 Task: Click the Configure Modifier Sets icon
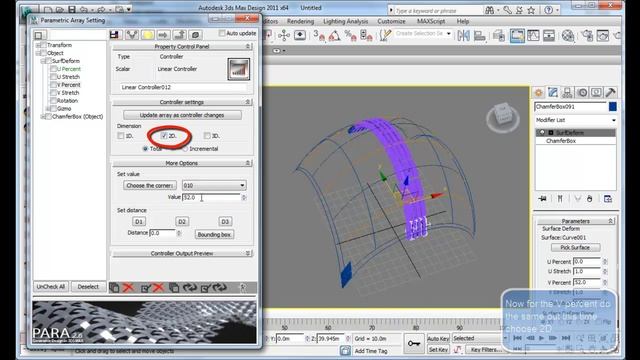(608, 199)
